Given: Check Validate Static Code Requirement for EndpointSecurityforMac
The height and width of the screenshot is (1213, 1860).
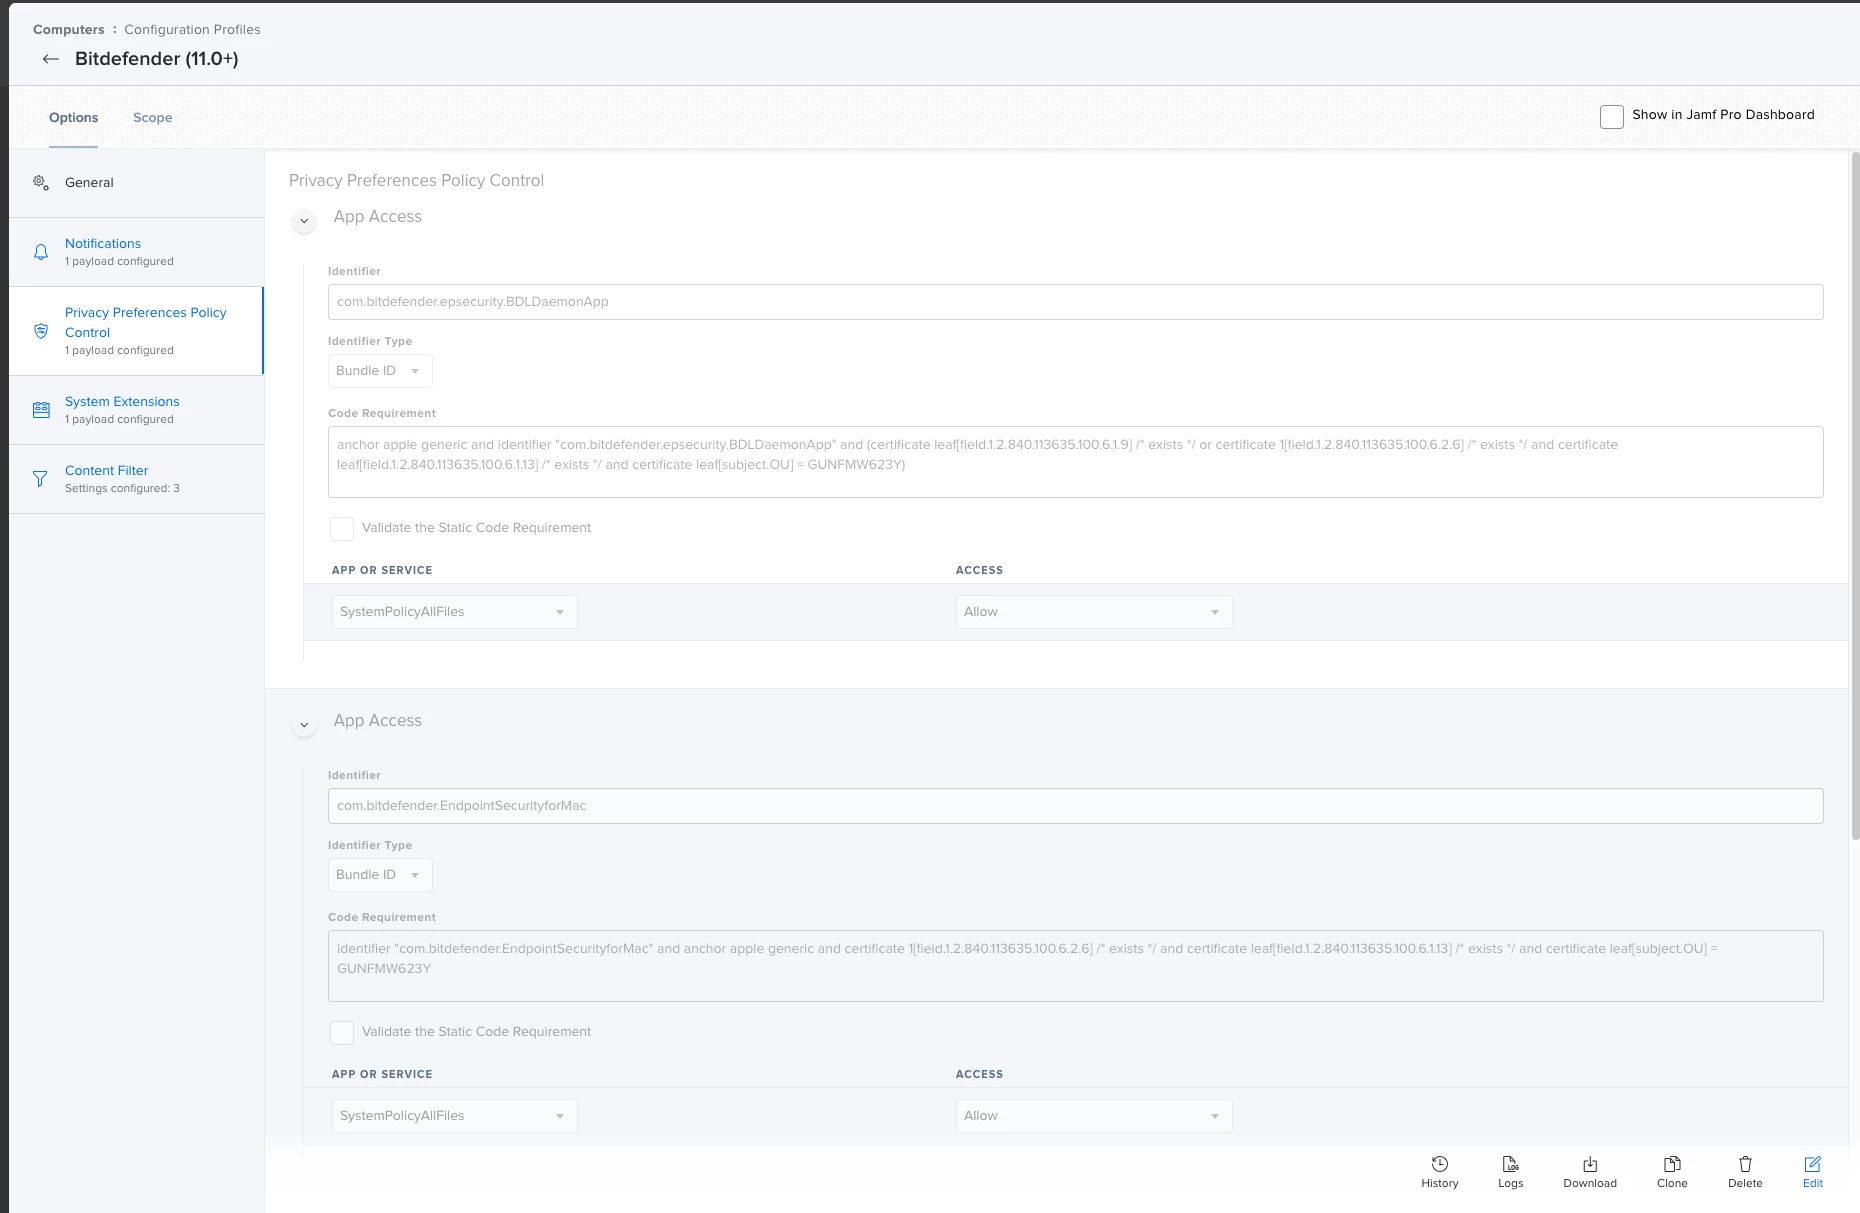Looking at the screenshot, I should [342, 1032].
